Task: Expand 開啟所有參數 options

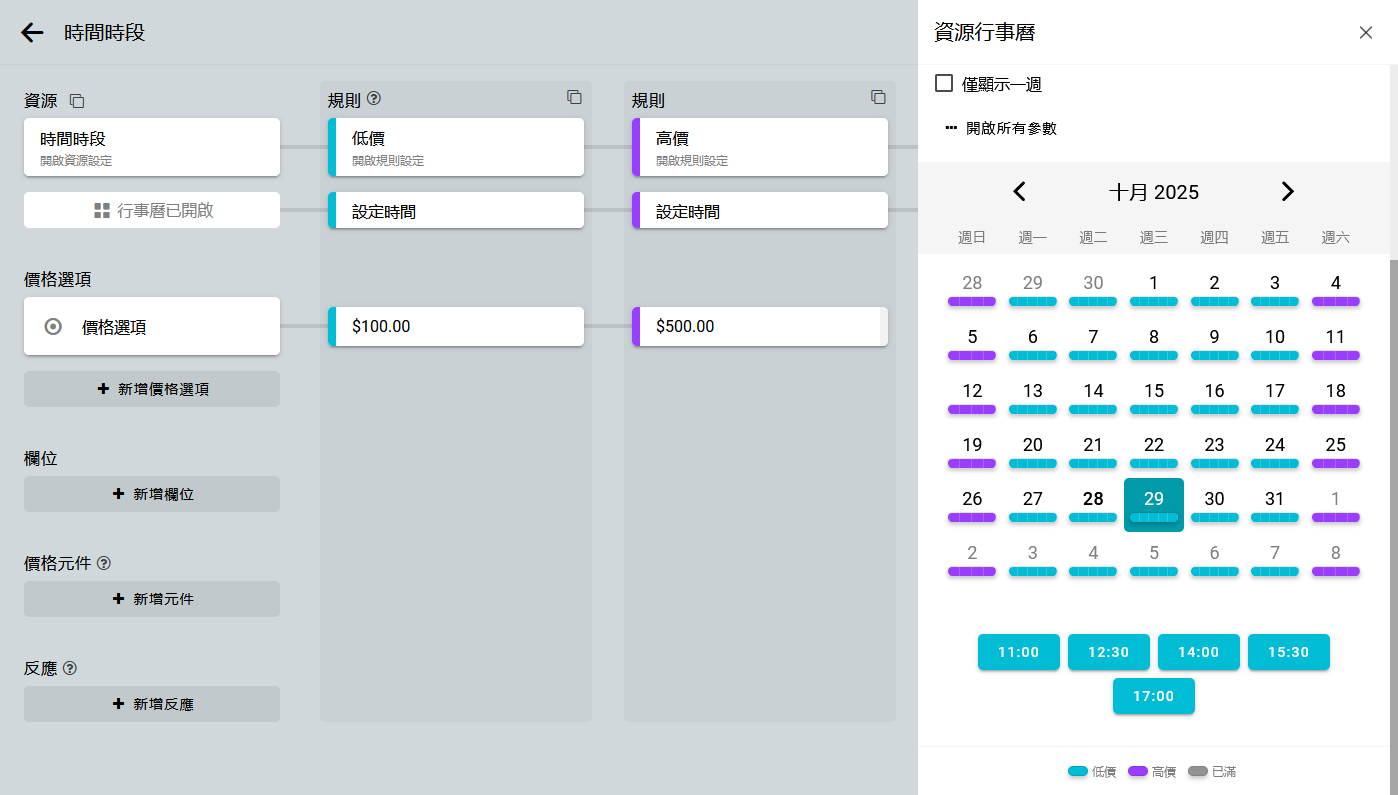Action: [1001, 128]
